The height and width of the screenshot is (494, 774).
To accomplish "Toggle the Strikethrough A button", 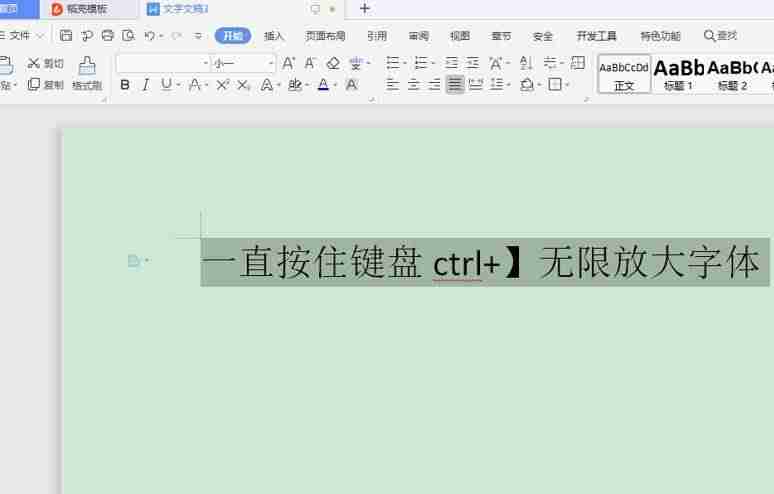I will 195,85.
